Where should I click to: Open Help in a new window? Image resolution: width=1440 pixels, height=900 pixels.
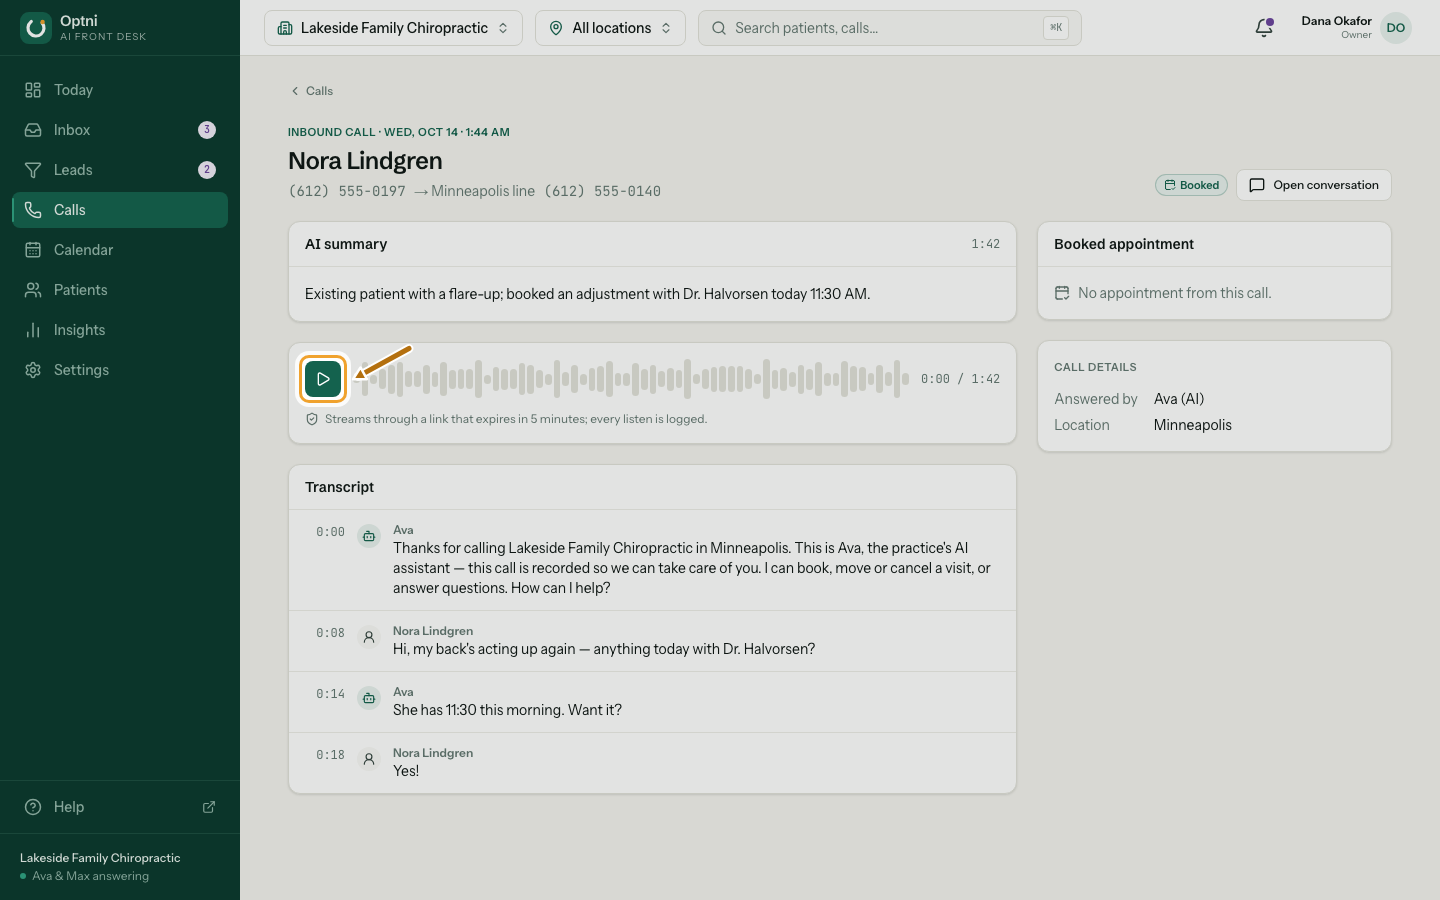point(120,807)
